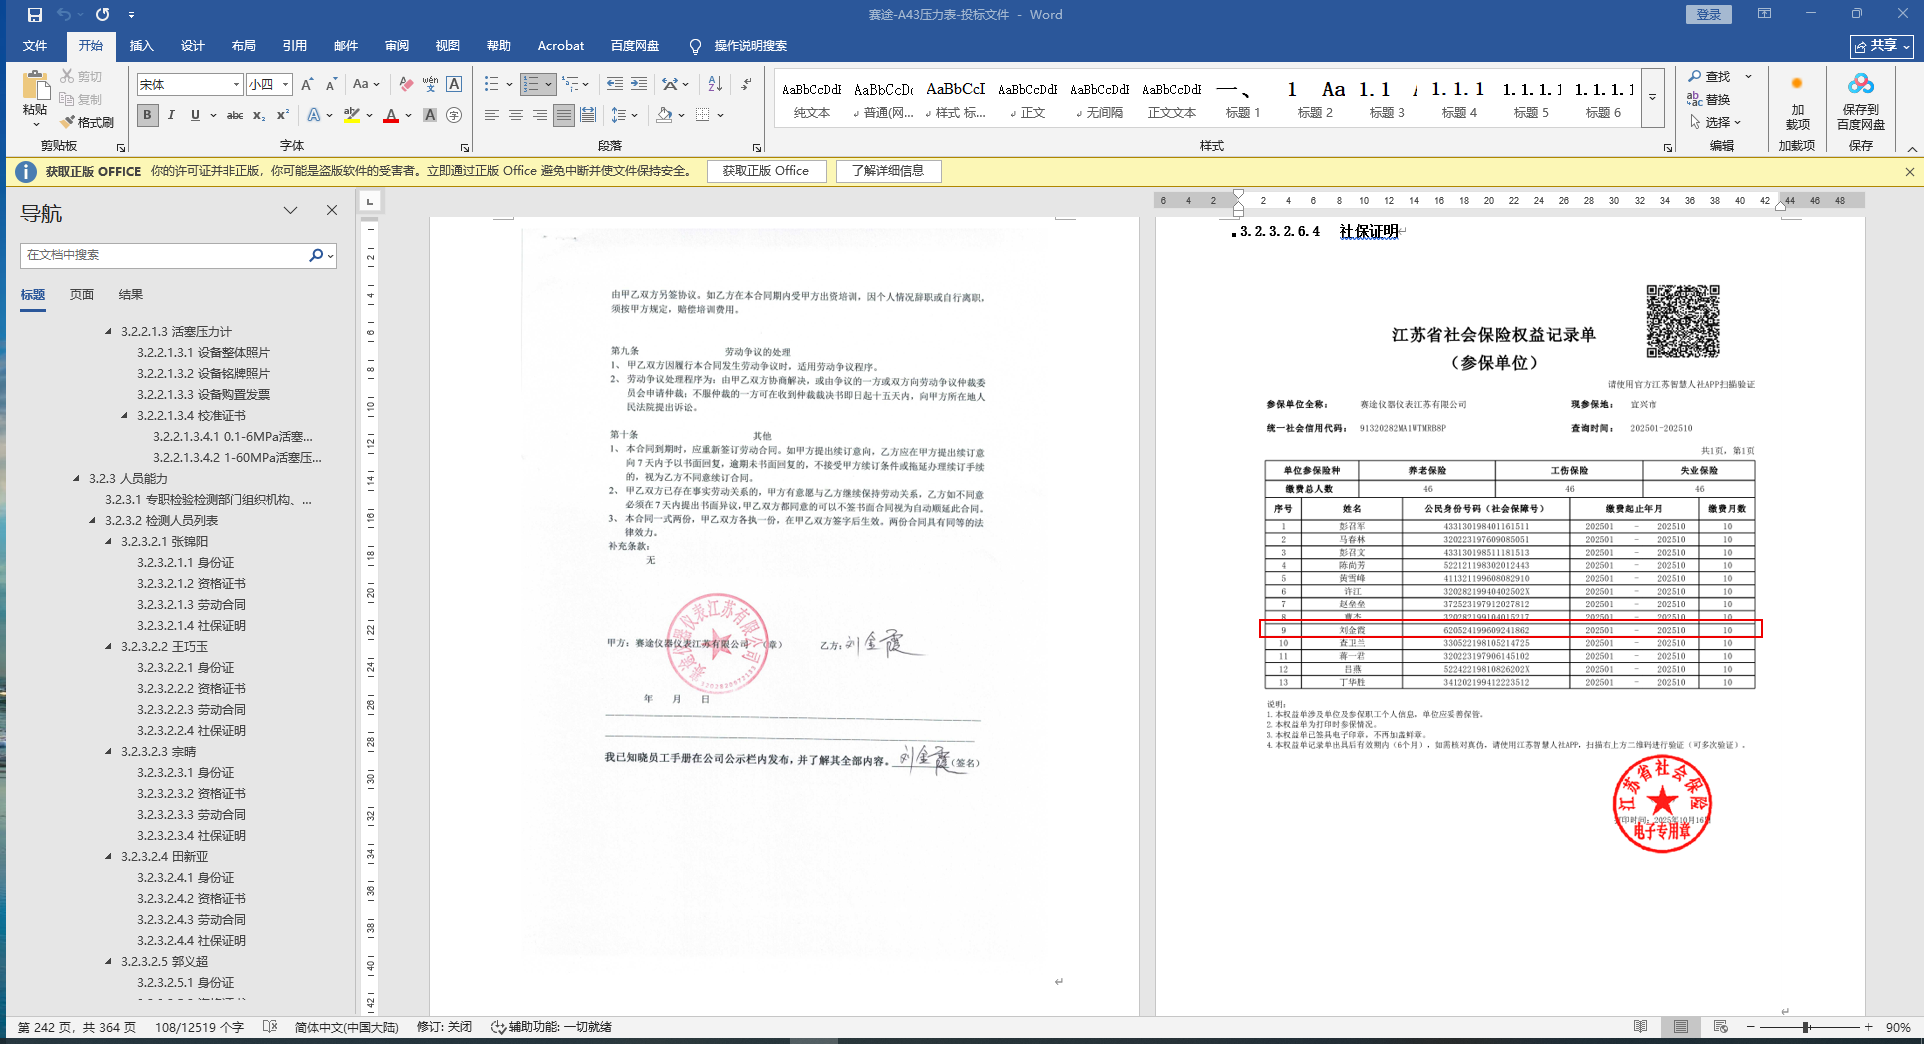Toggle character border button
The image size is (1924, 1044).
tap(454, 85)
